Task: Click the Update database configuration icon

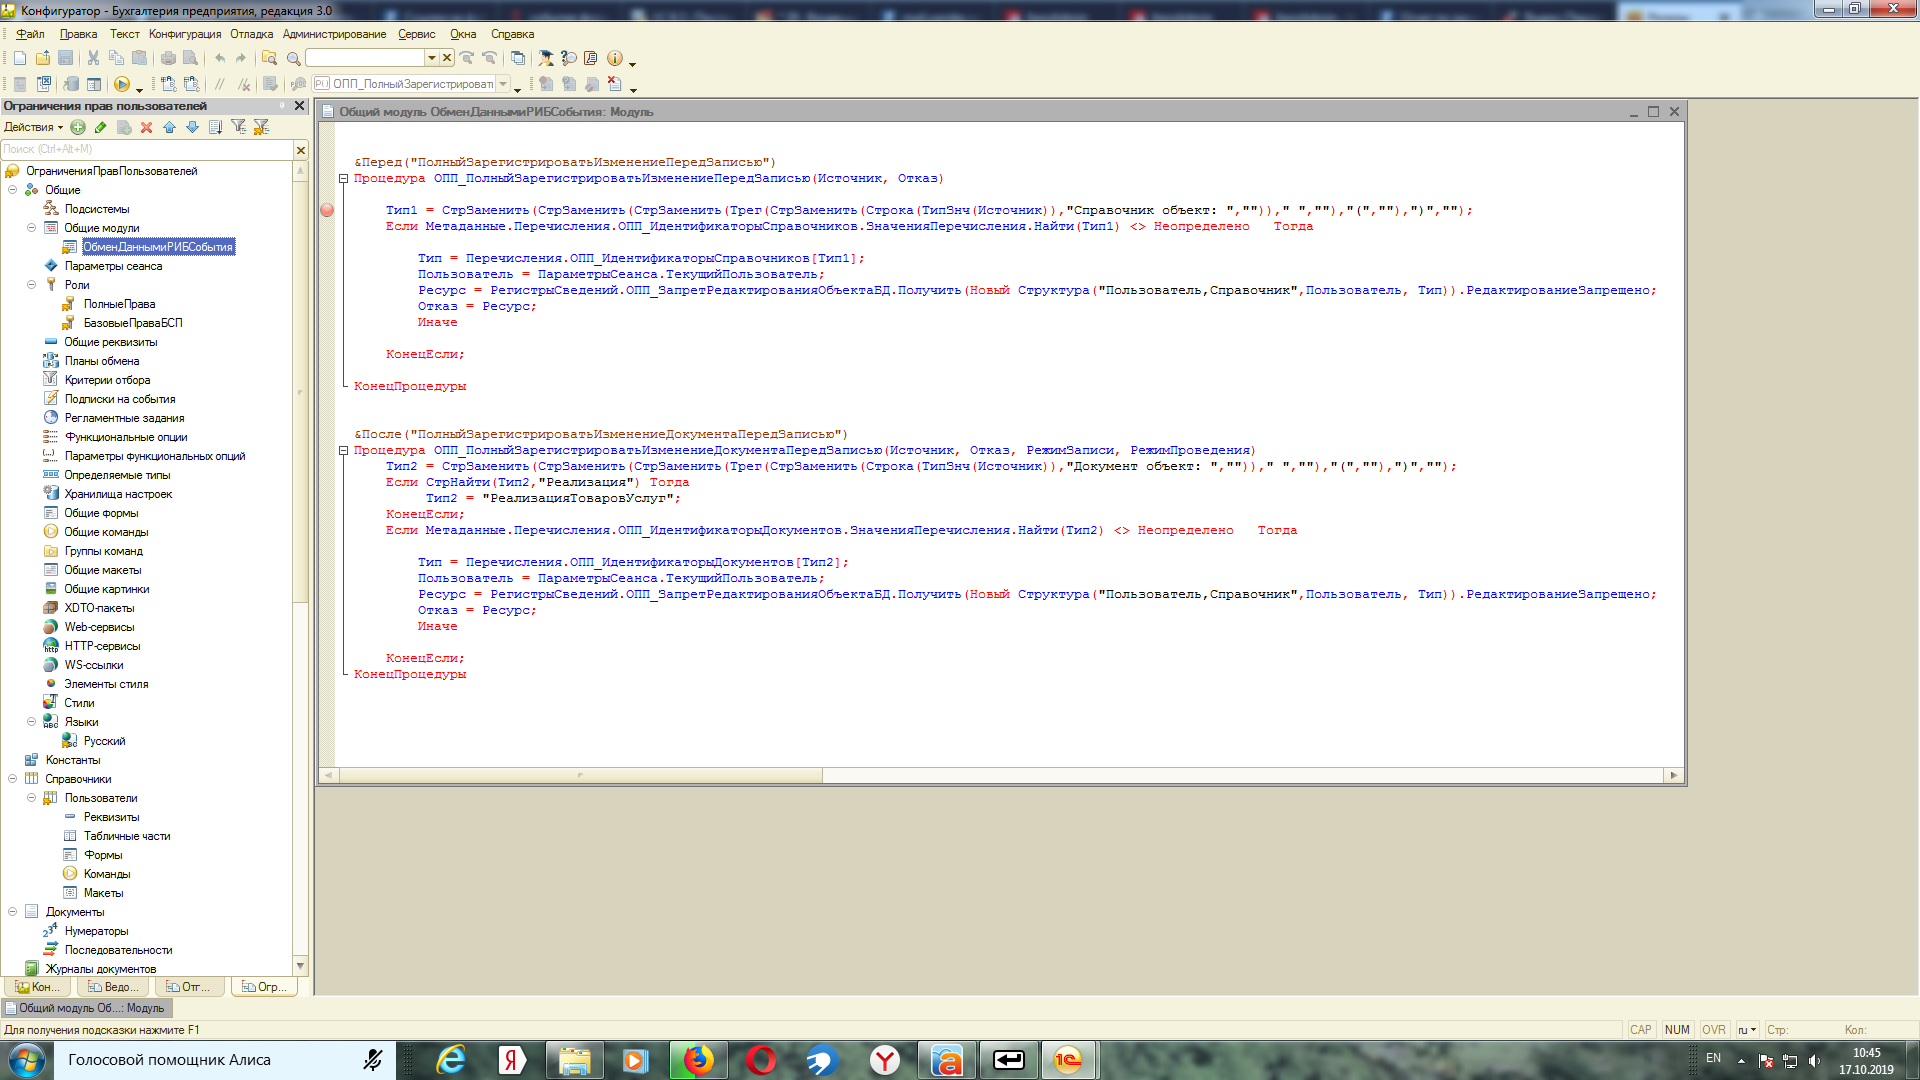Action: (71, 84)
